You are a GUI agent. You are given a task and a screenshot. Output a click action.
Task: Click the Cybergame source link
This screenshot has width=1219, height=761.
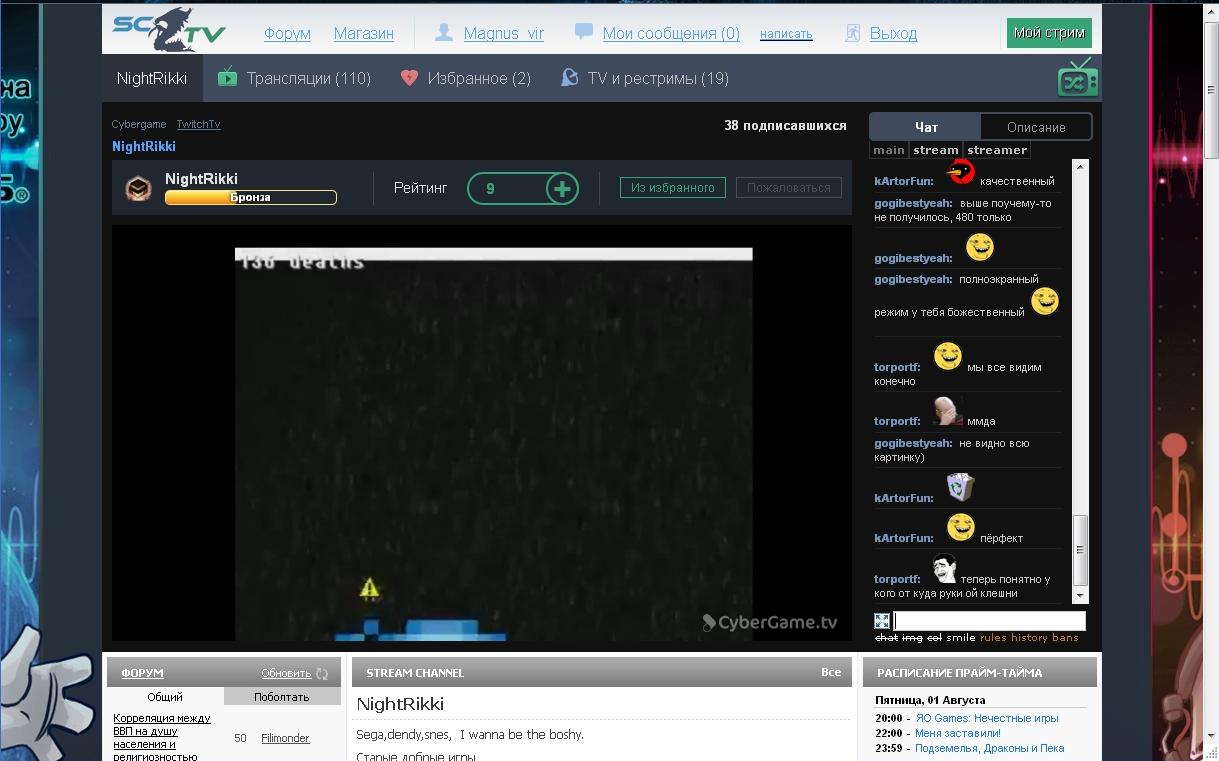click(x=139, y=124)
